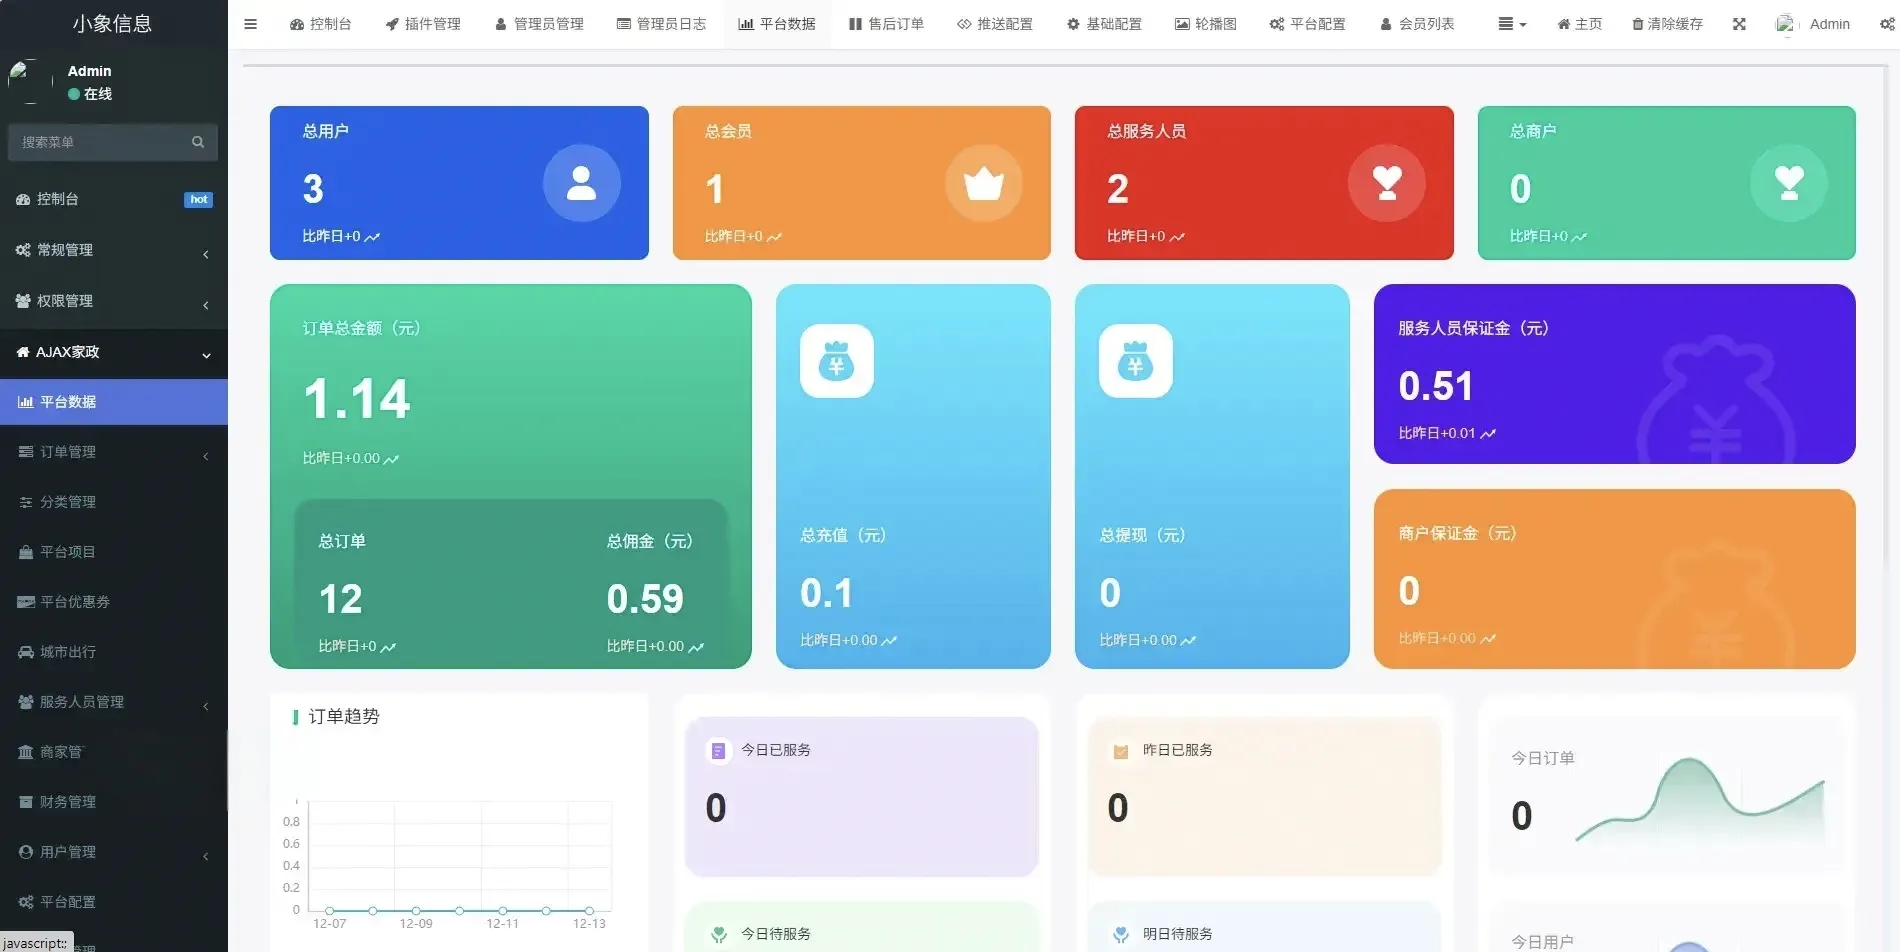Screen dimensions: 1900x952
Task: Switch to the 会员列表 tab
Action: click(1417, 24)
